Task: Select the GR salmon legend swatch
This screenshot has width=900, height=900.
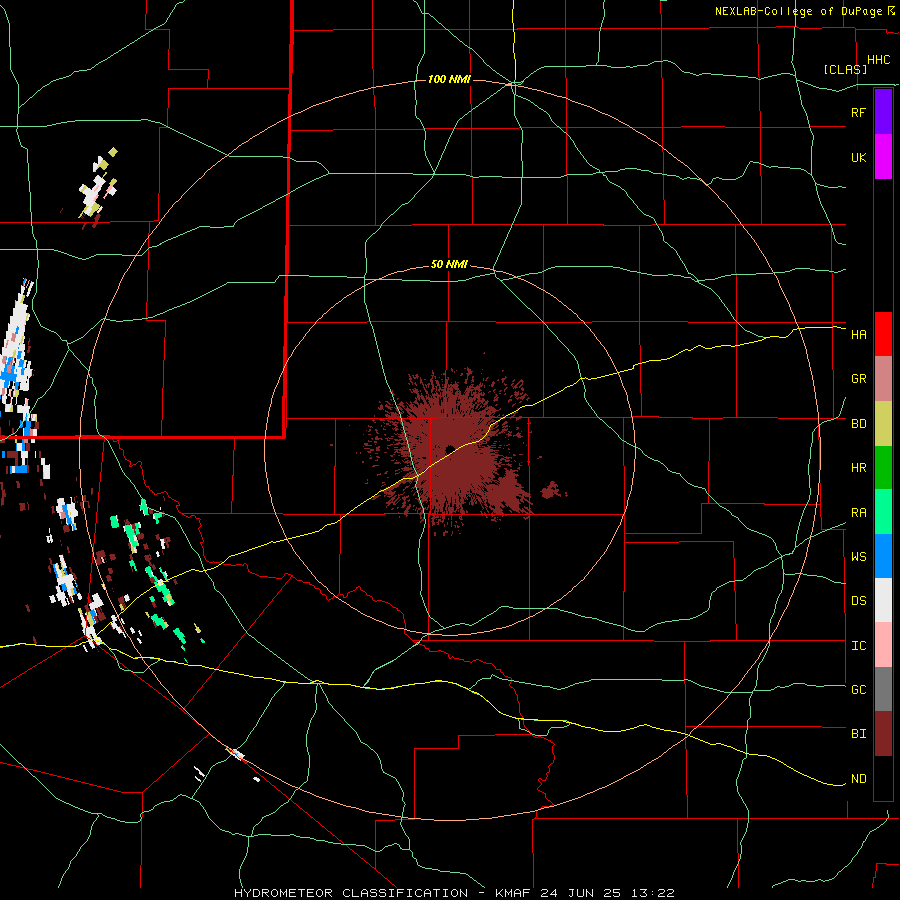Action: pos(883,379)
